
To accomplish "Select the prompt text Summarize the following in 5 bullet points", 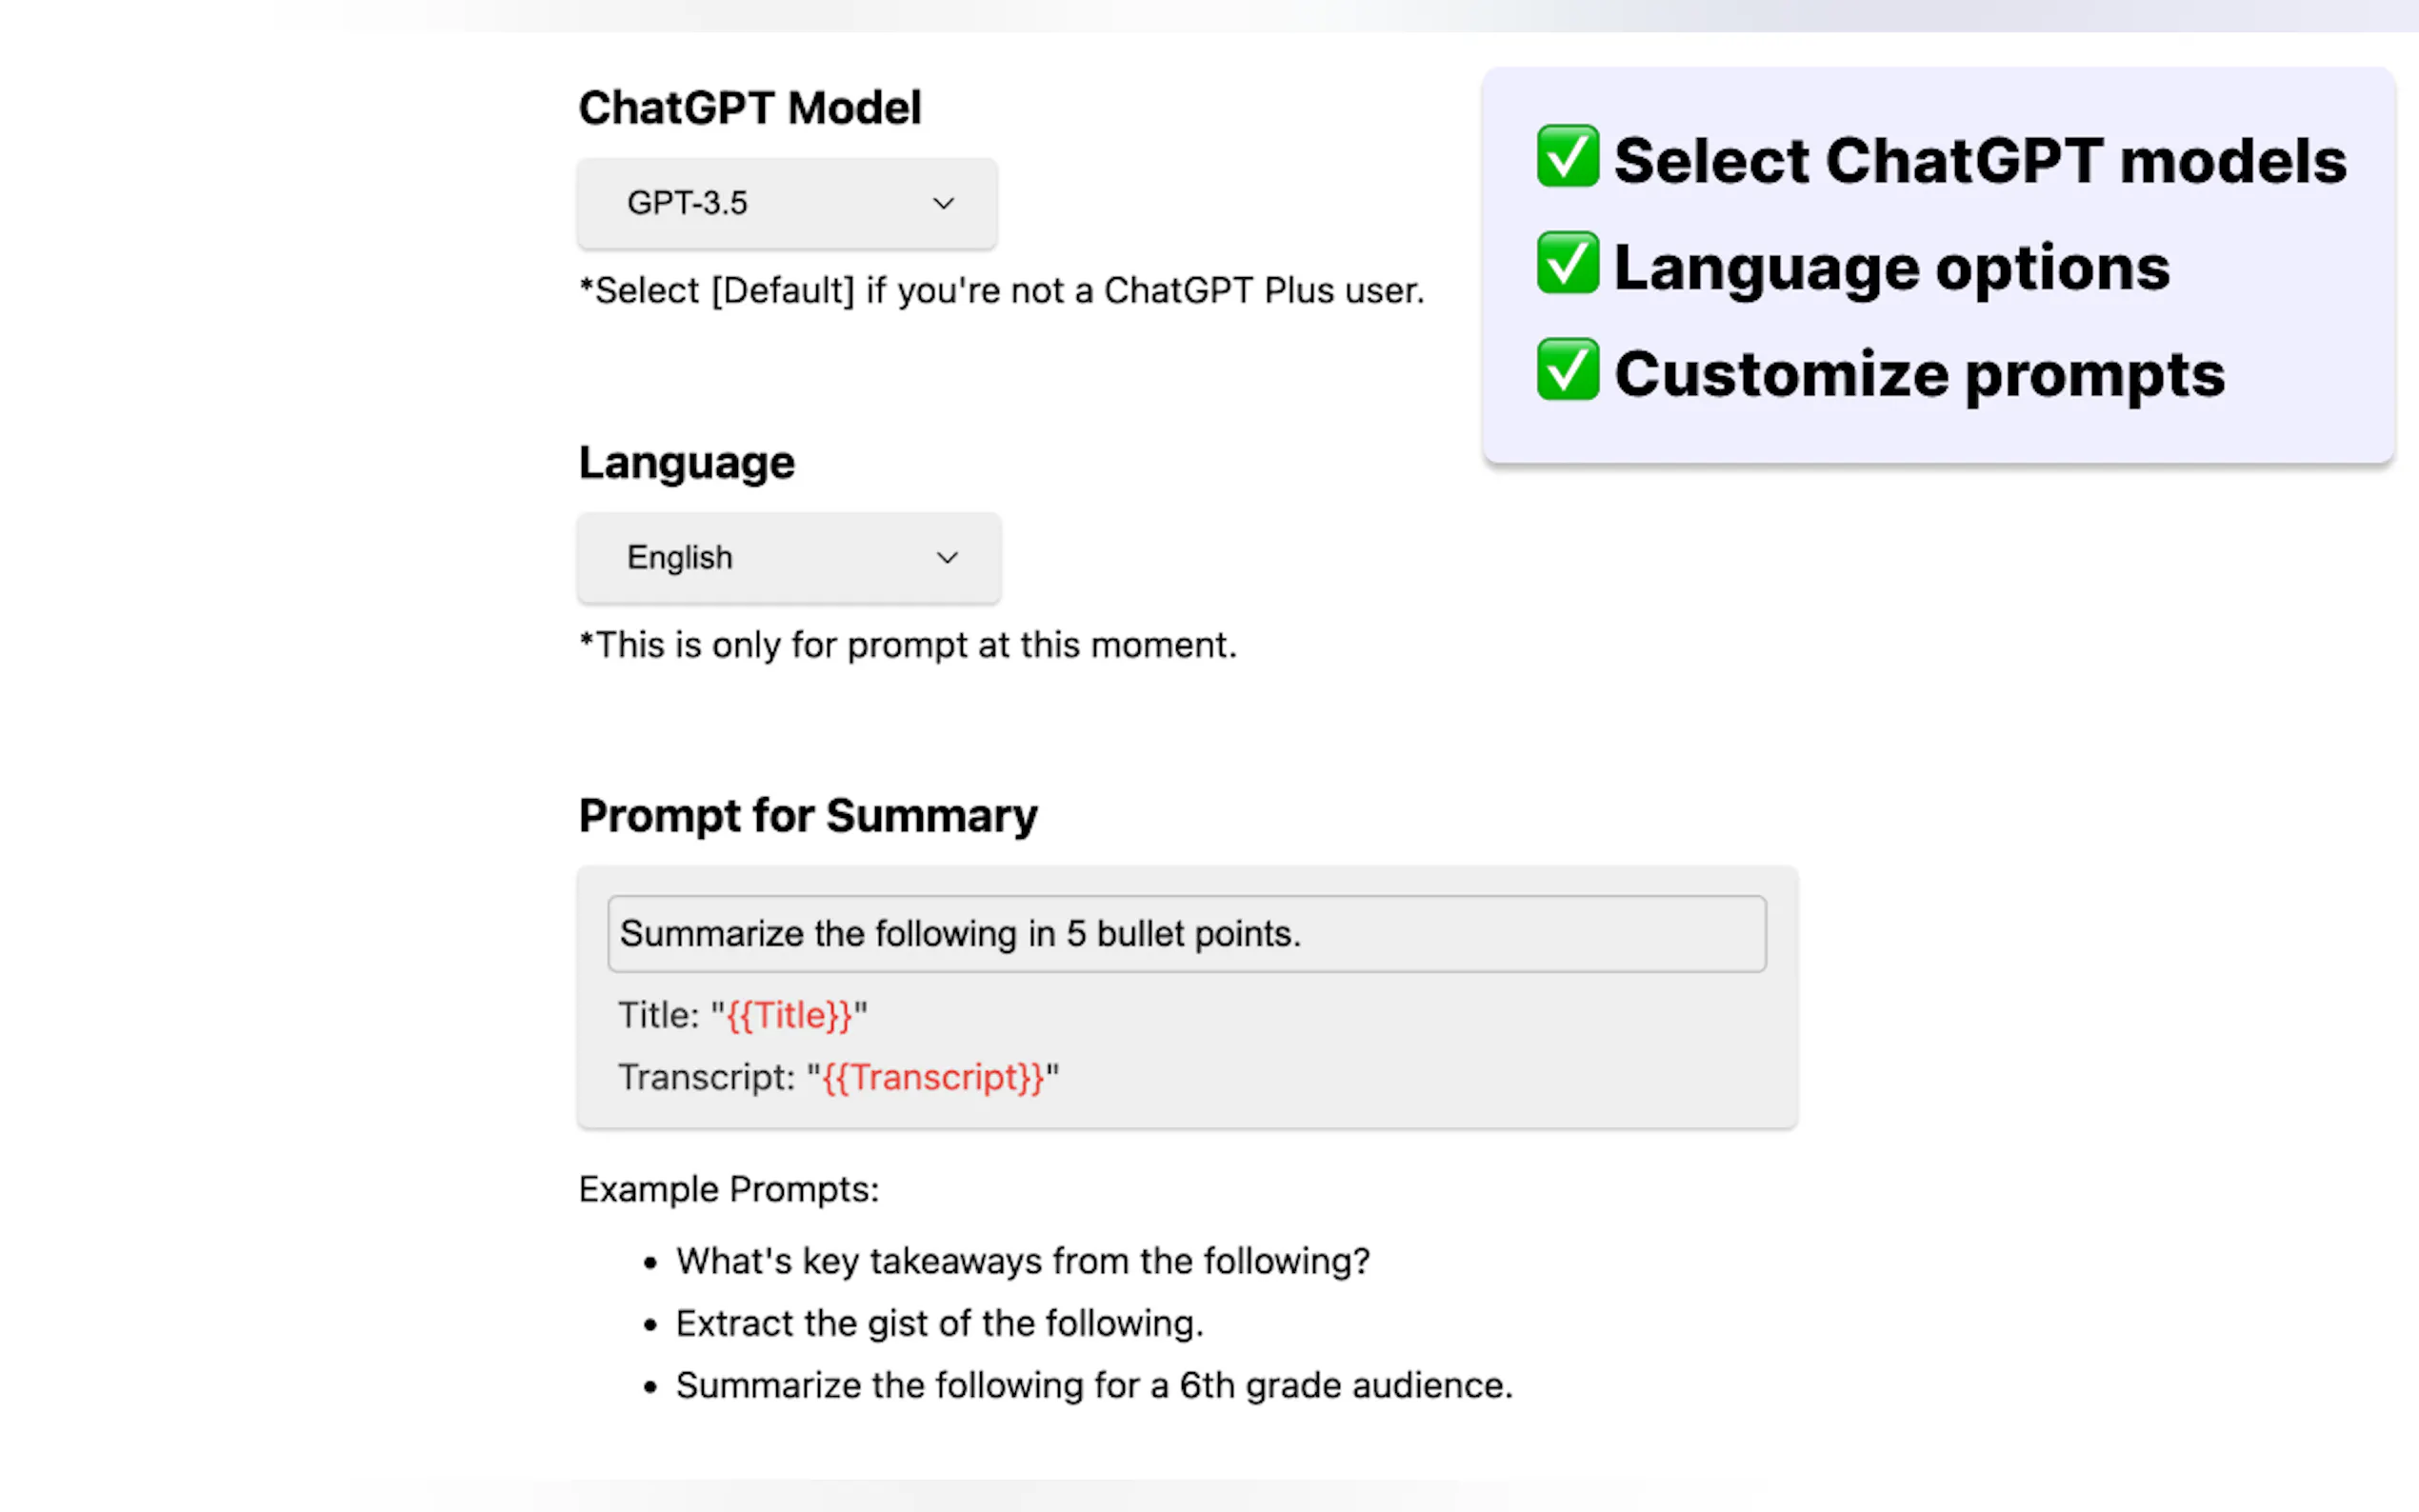I will tap(959, 933).
